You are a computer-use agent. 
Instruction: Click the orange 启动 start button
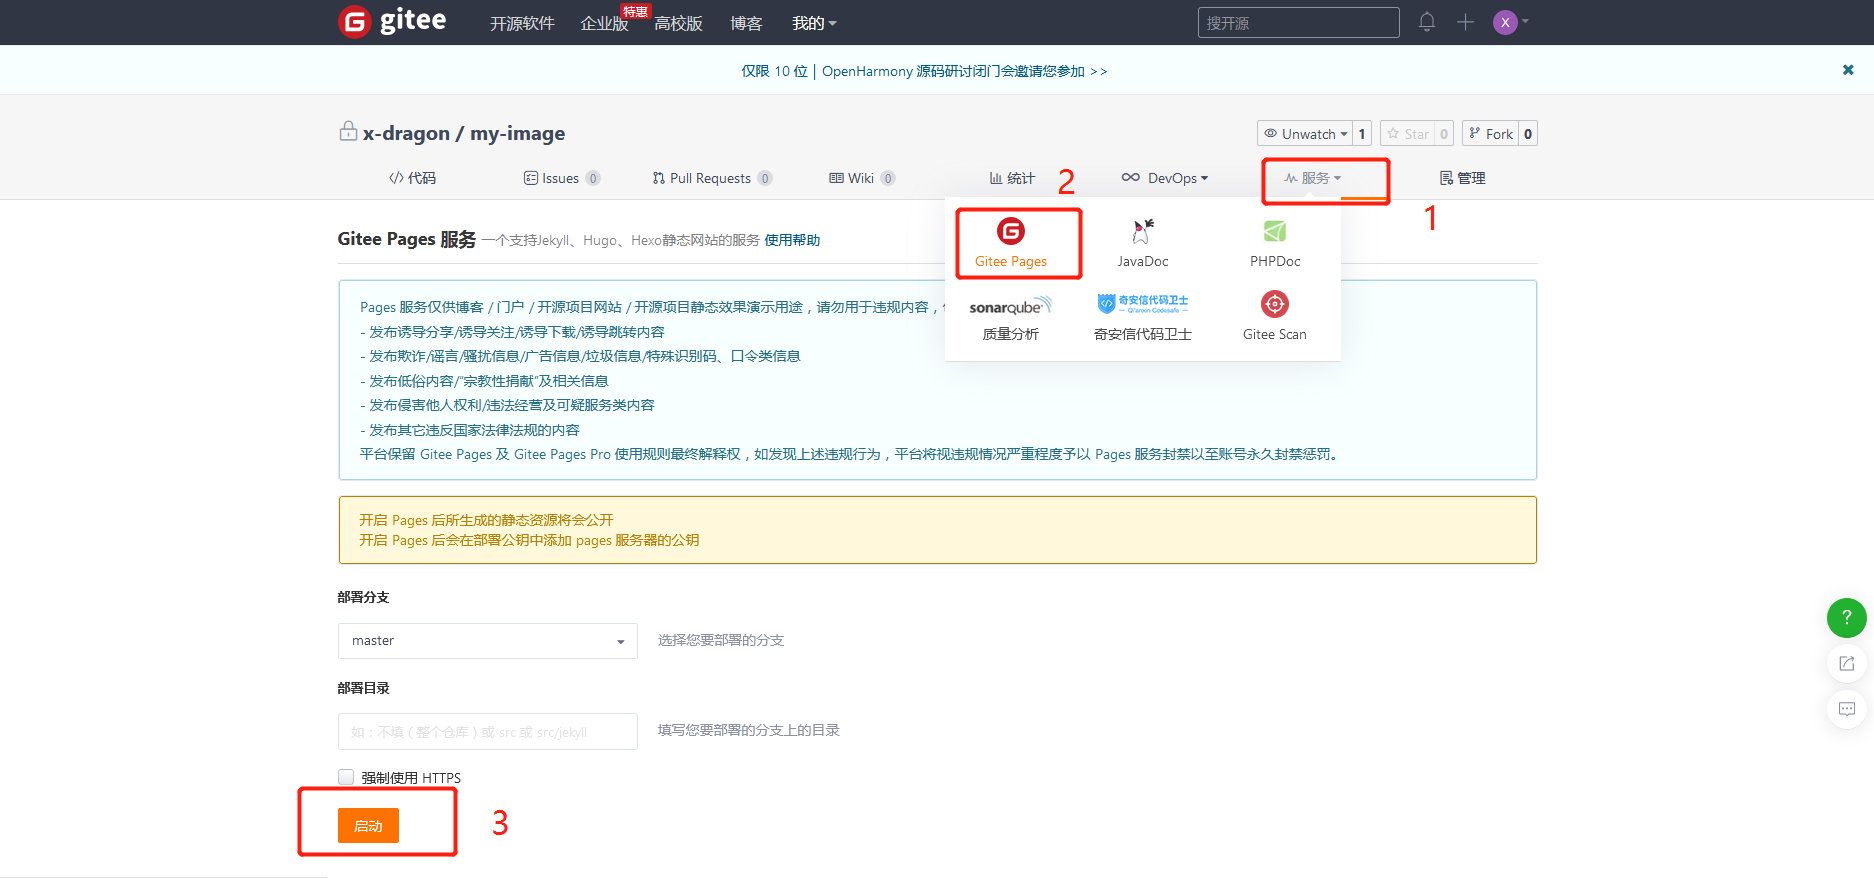(x=368, y=825)
